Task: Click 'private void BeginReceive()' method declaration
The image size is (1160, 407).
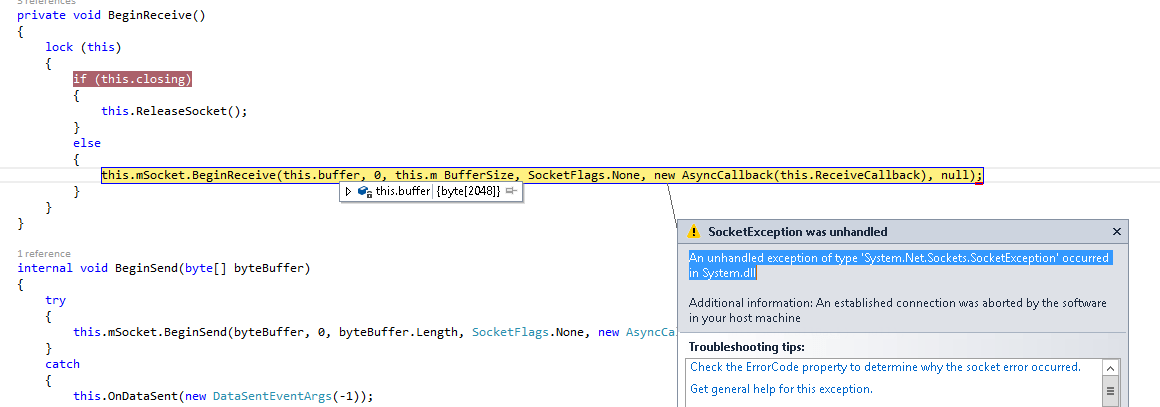Action: click(x=112, y=15)
